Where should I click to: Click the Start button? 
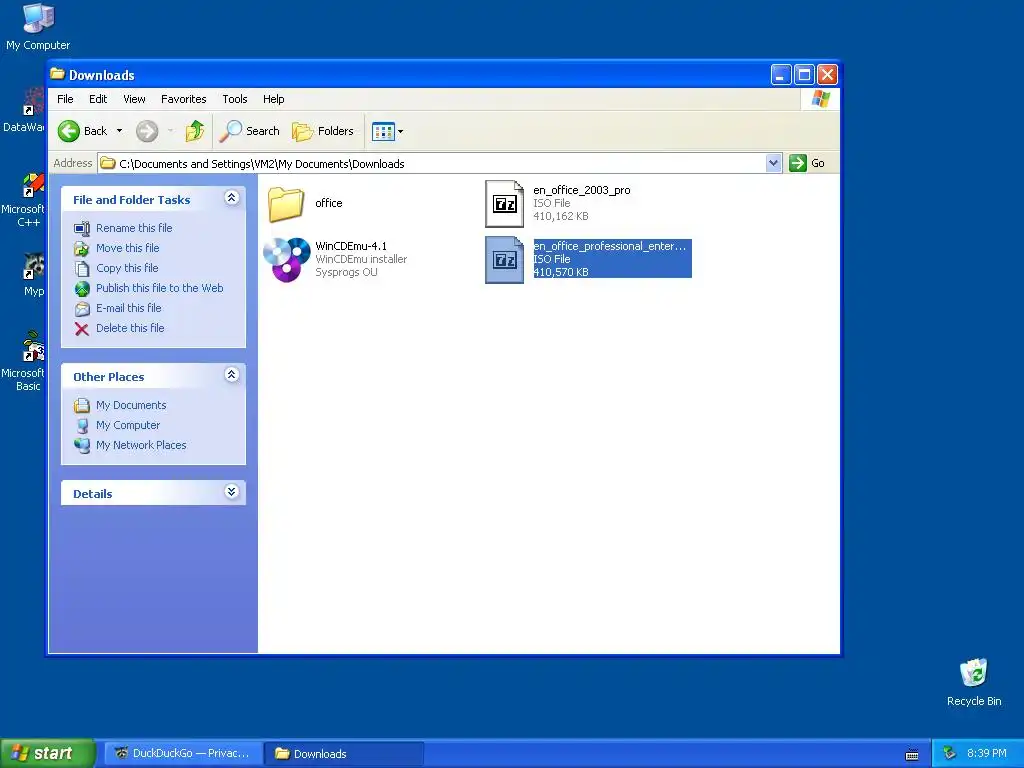tap(47, 753)
